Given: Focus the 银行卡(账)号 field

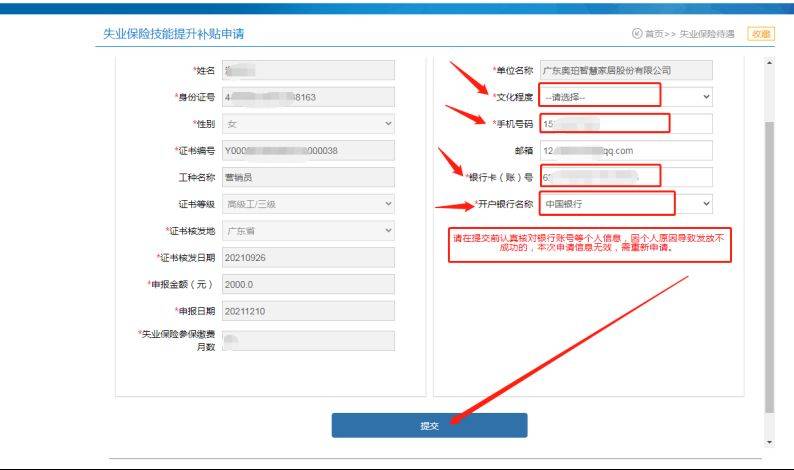Looking at the screenshot, I should 625,177.
